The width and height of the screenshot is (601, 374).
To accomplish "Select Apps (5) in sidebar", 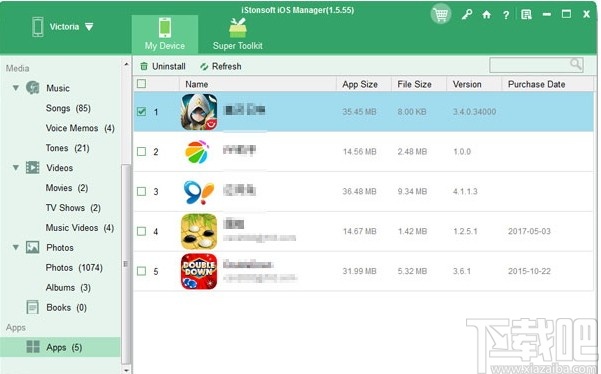I will point(60,347).
